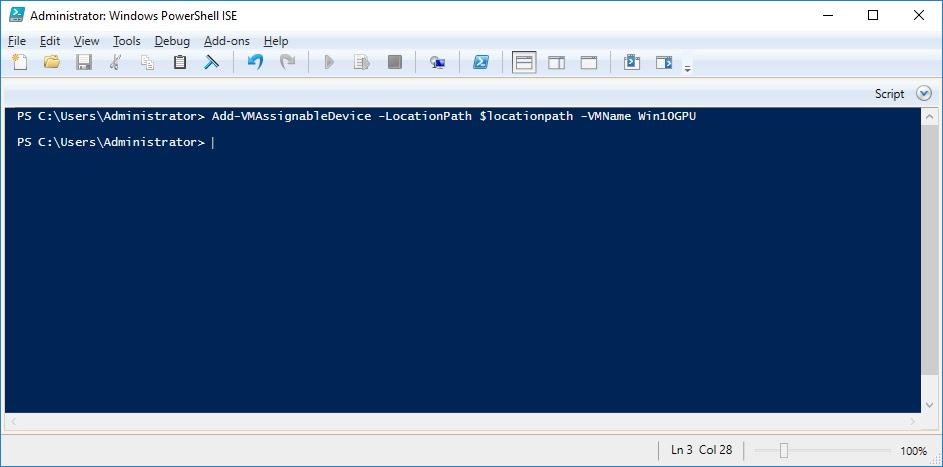Show Script Pane Top layout

click(x=524, y=63)
